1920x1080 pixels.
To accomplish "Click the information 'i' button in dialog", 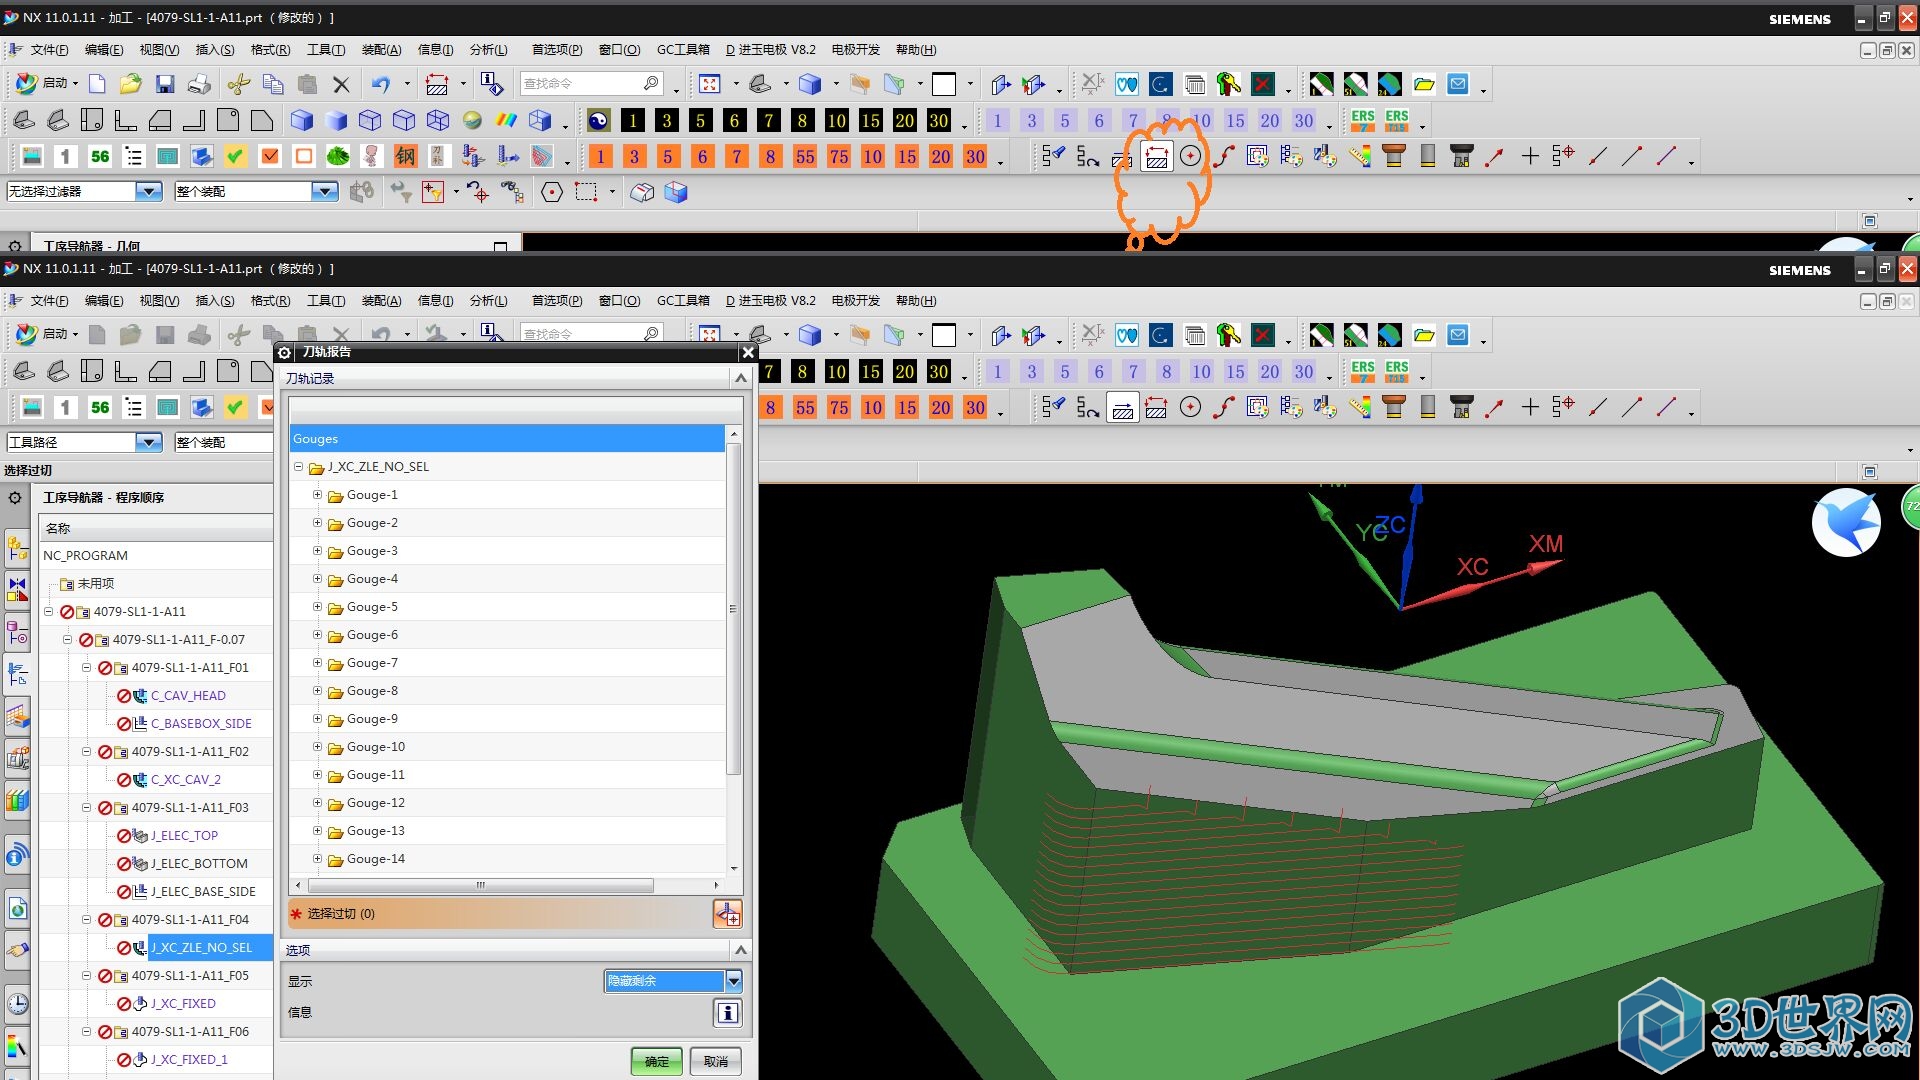I will click(x=727, y=1013).
